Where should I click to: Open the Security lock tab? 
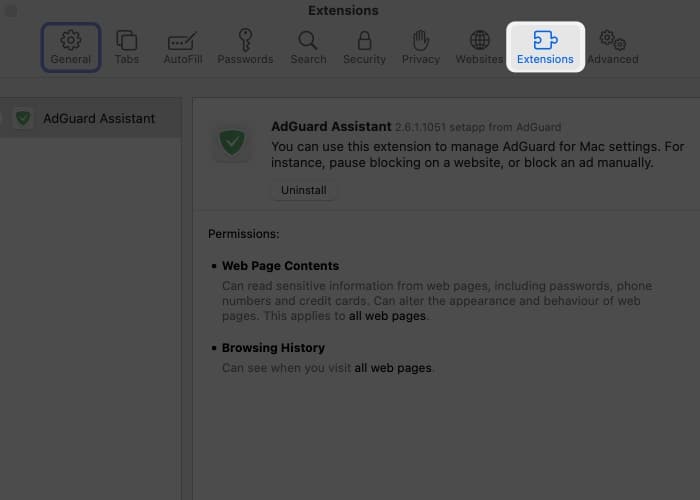[364, 47]
